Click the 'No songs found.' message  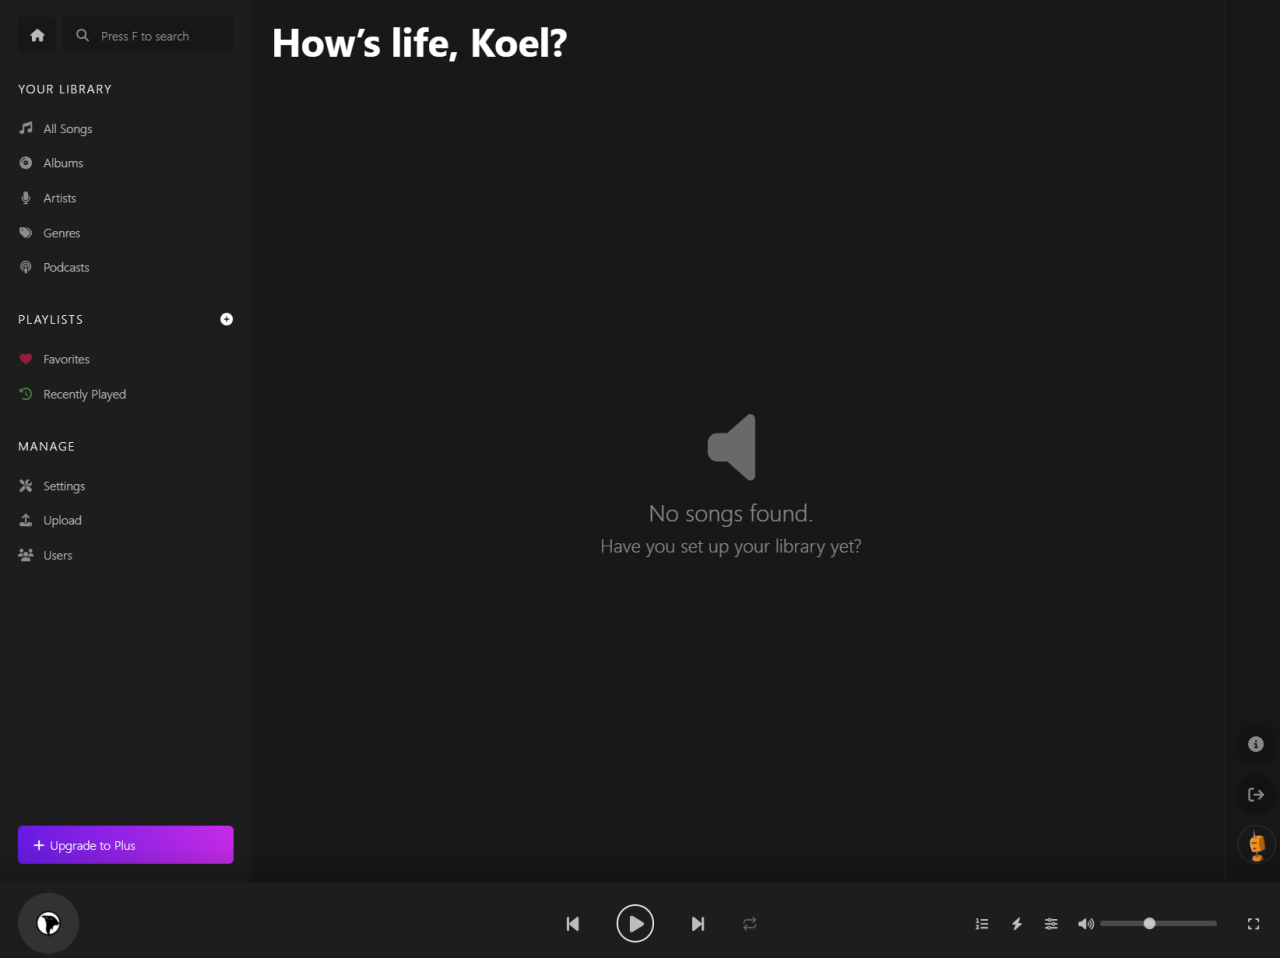click(x=731, y=513)
